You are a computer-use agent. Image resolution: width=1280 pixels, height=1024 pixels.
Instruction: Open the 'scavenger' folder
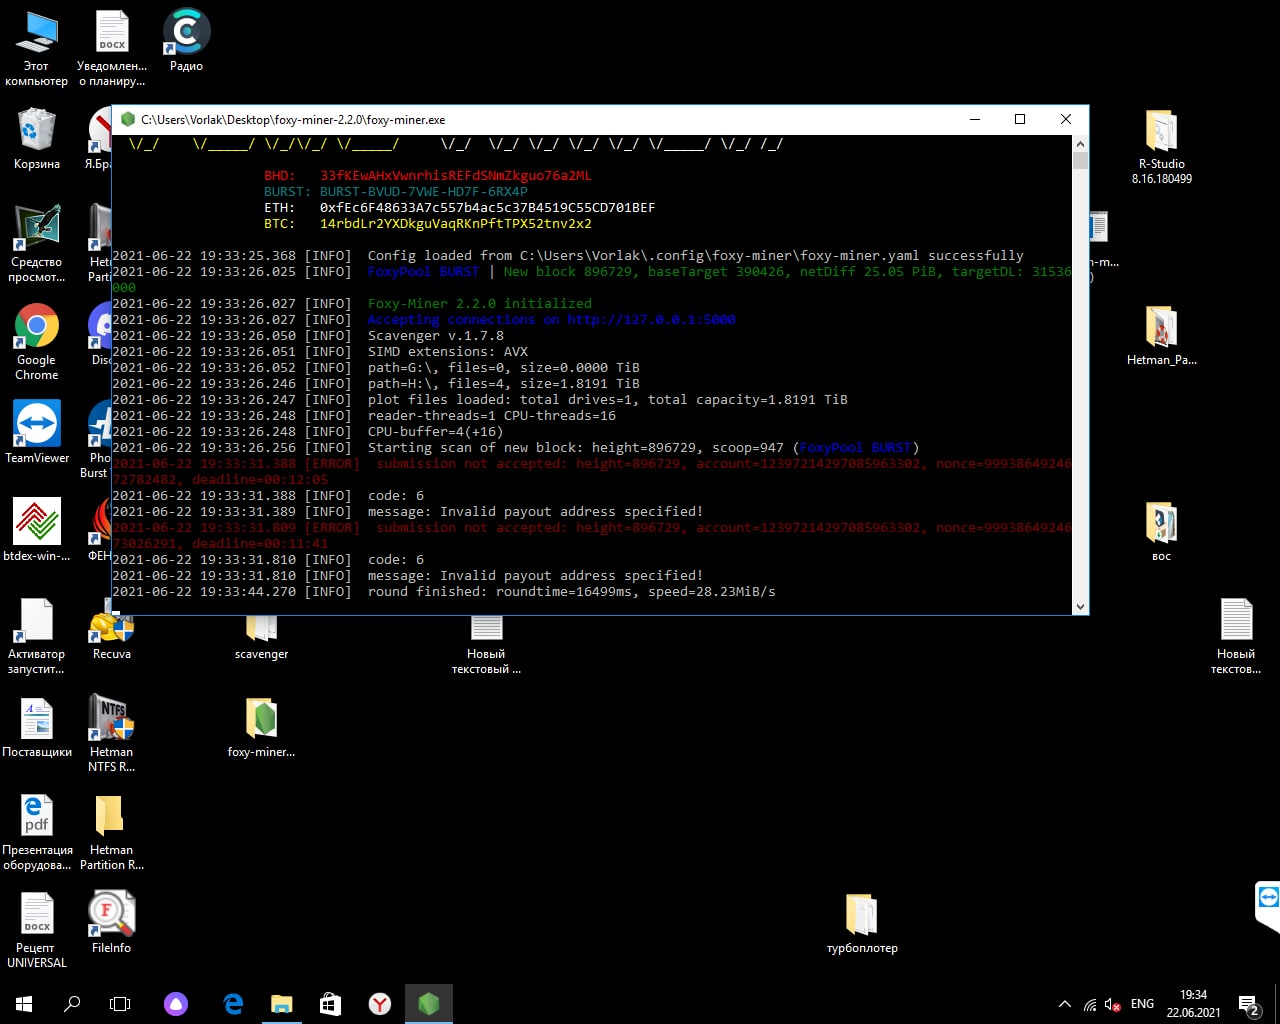(261, 638)
